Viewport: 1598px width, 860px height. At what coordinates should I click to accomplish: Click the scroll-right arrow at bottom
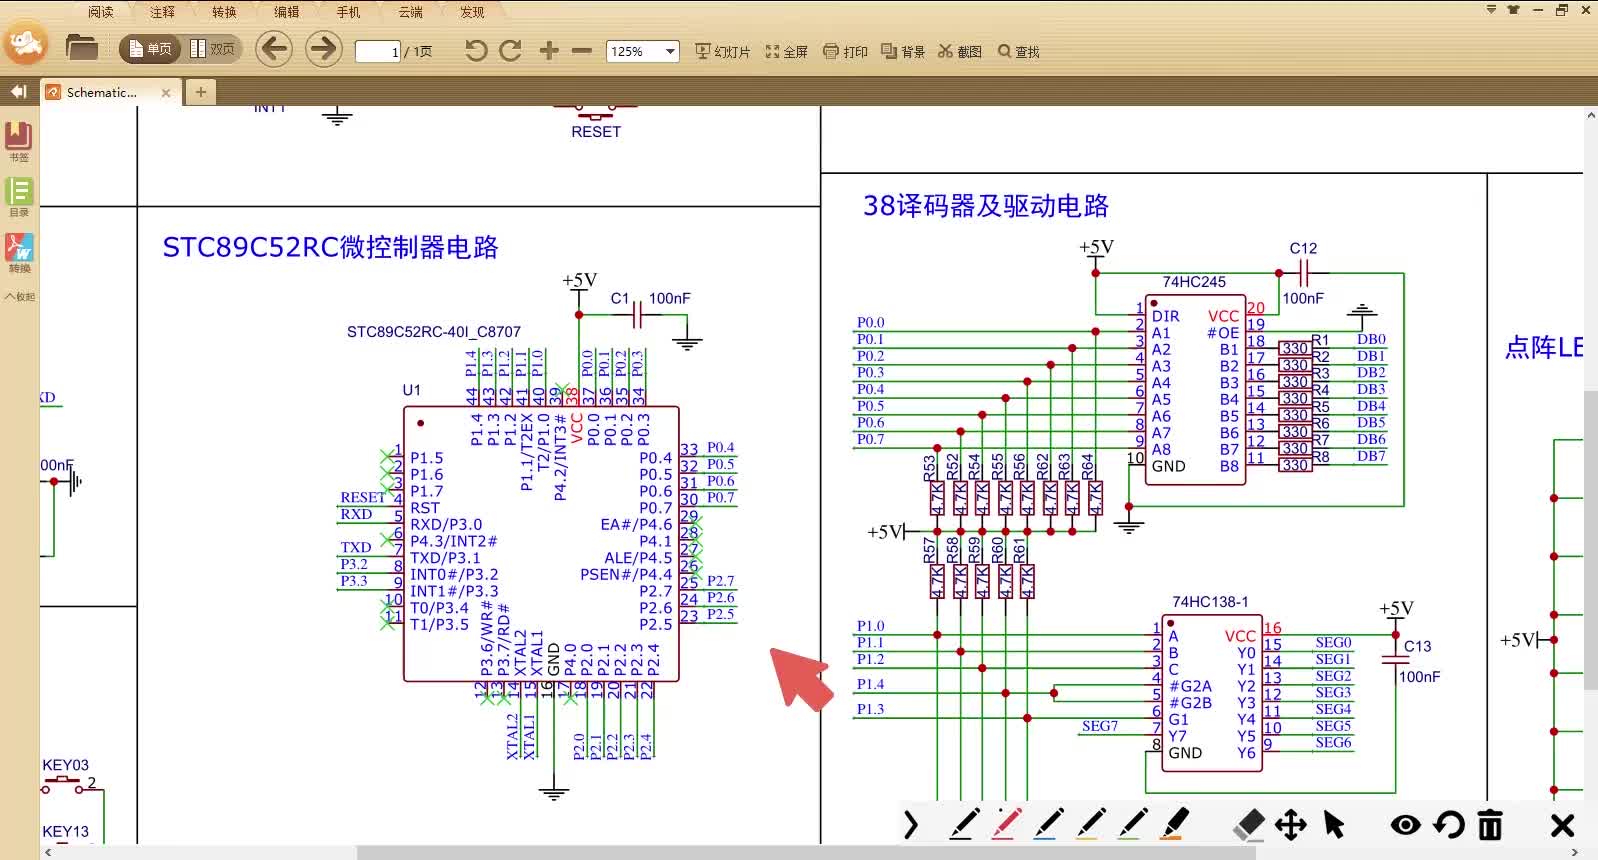point(1576,853)
